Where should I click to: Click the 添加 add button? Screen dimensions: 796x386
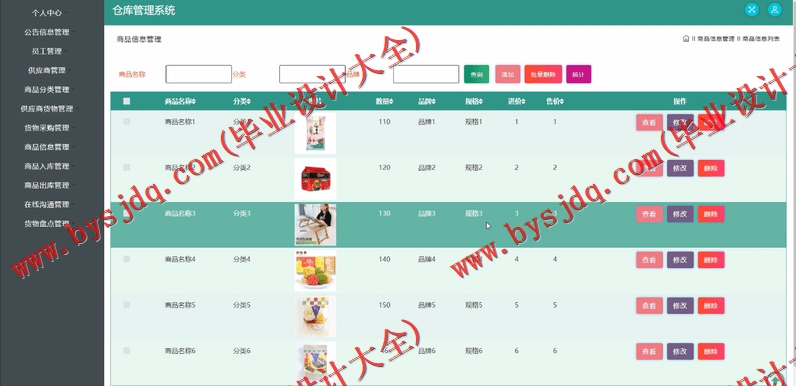[508, 74]
